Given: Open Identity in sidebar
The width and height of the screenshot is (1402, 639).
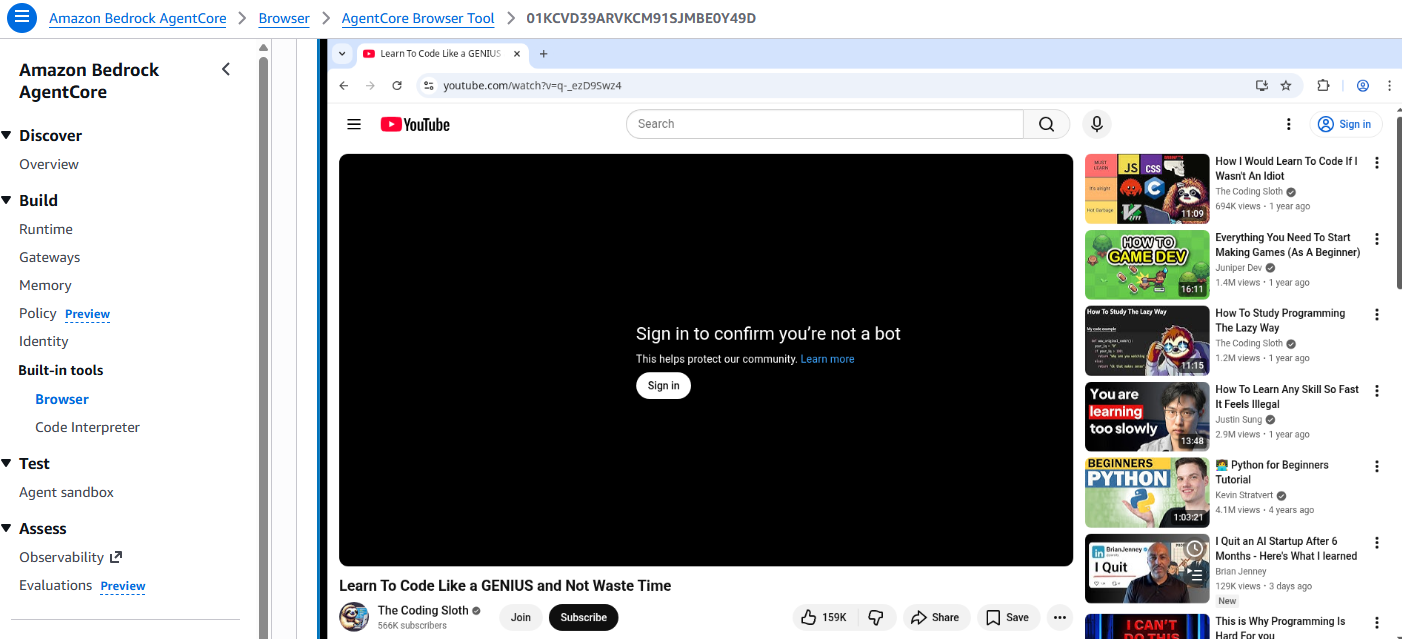Looking at the screenshot, I should point(44,341).
